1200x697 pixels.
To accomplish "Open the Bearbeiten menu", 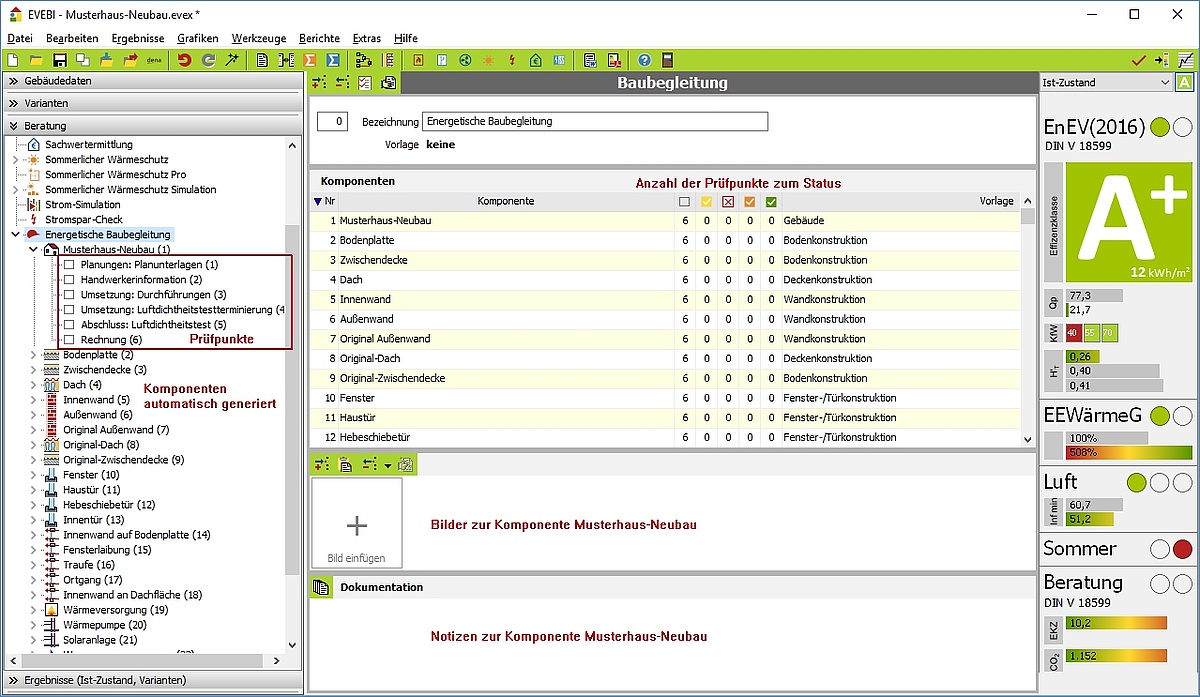I will (x=72, y=38).
